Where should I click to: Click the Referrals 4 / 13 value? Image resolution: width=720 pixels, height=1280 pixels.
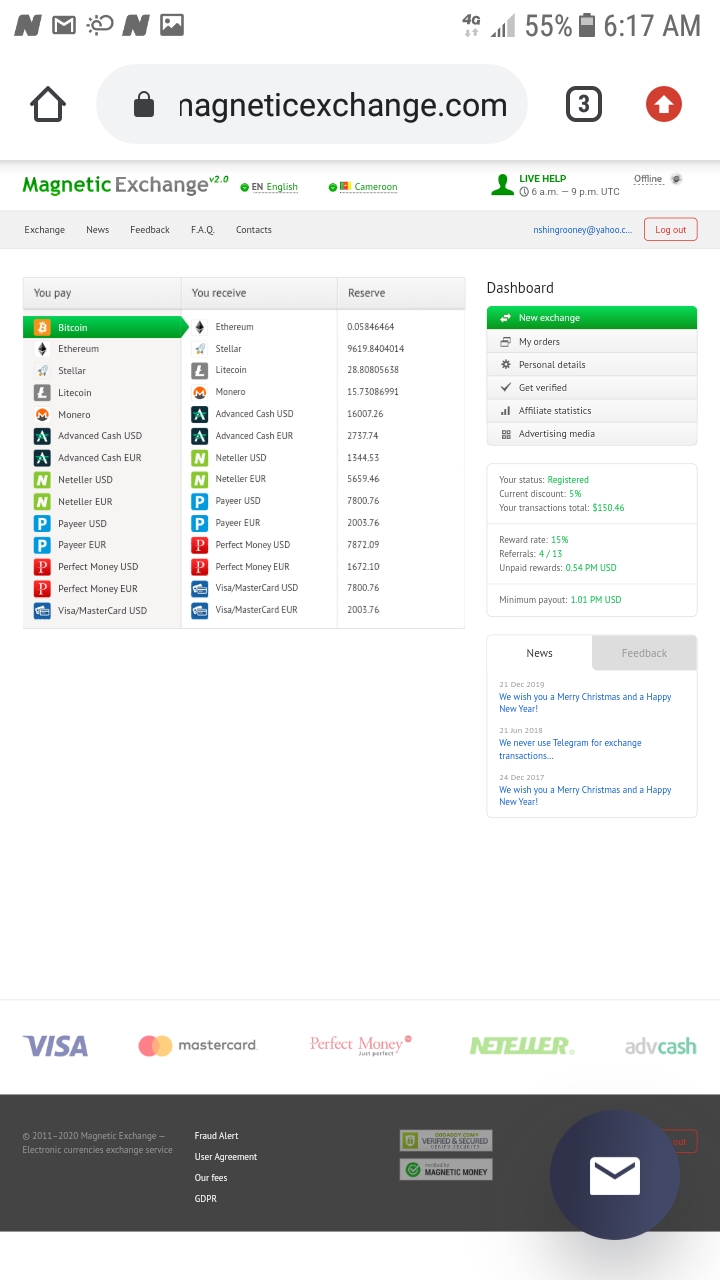tap(551, 554)
